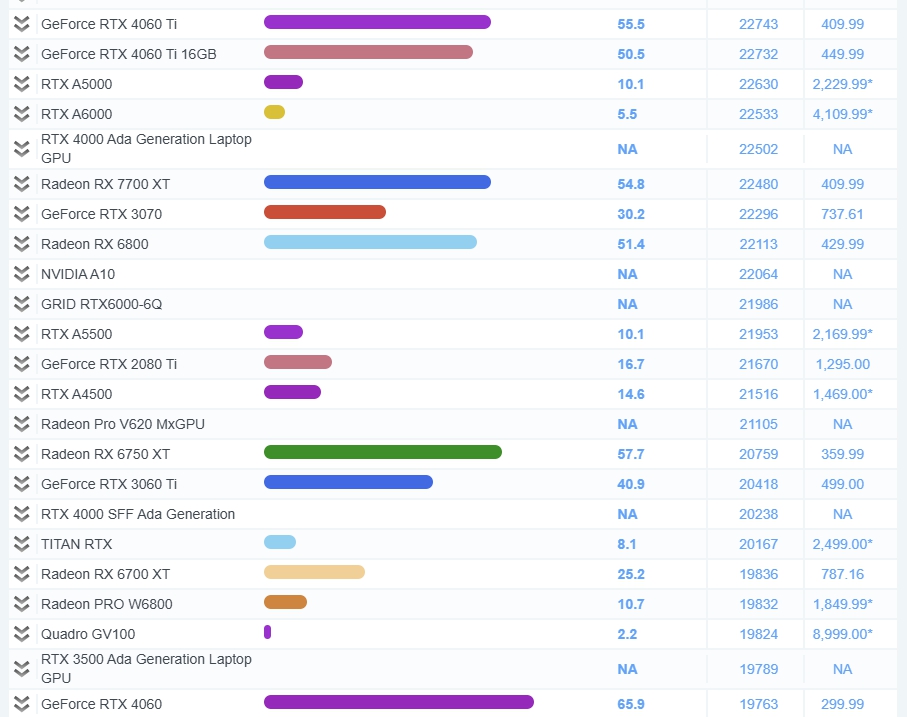
Task: Expand the TITAN RTX row chevron
Action: pos(21,545)
